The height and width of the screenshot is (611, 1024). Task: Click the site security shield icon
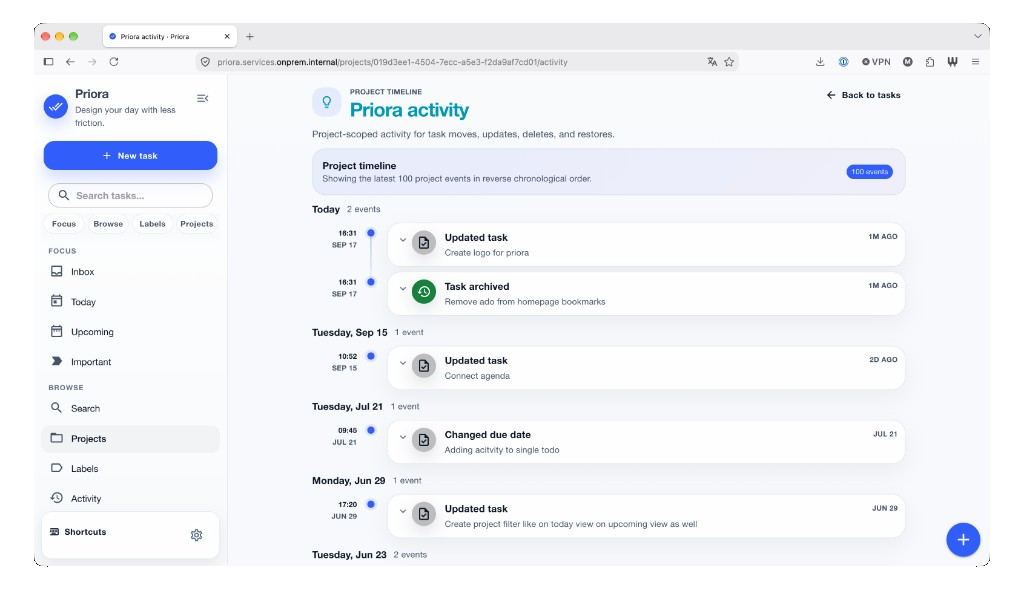[x=205, y=62]
